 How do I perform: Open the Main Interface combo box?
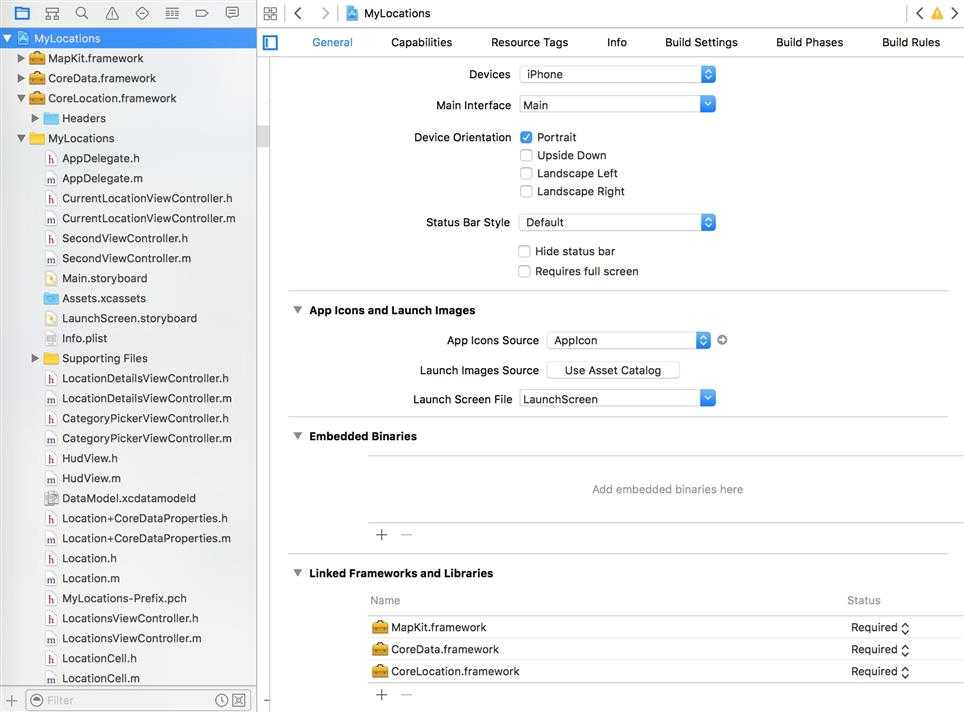pyautogui.click(x=617, y=105)
